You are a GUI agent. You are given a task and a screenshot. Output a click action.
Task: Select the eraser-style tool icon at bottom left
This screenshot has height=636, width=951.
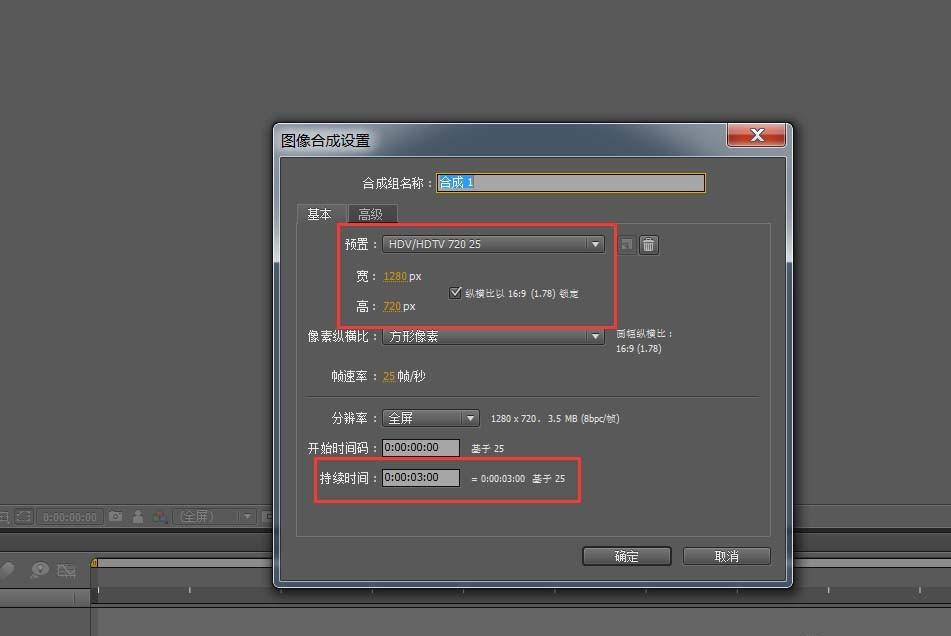[x=9, y=568]
